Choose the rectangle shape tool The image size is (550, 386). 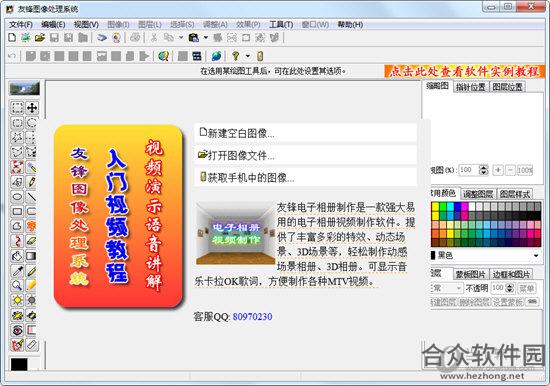pos(17,211)
